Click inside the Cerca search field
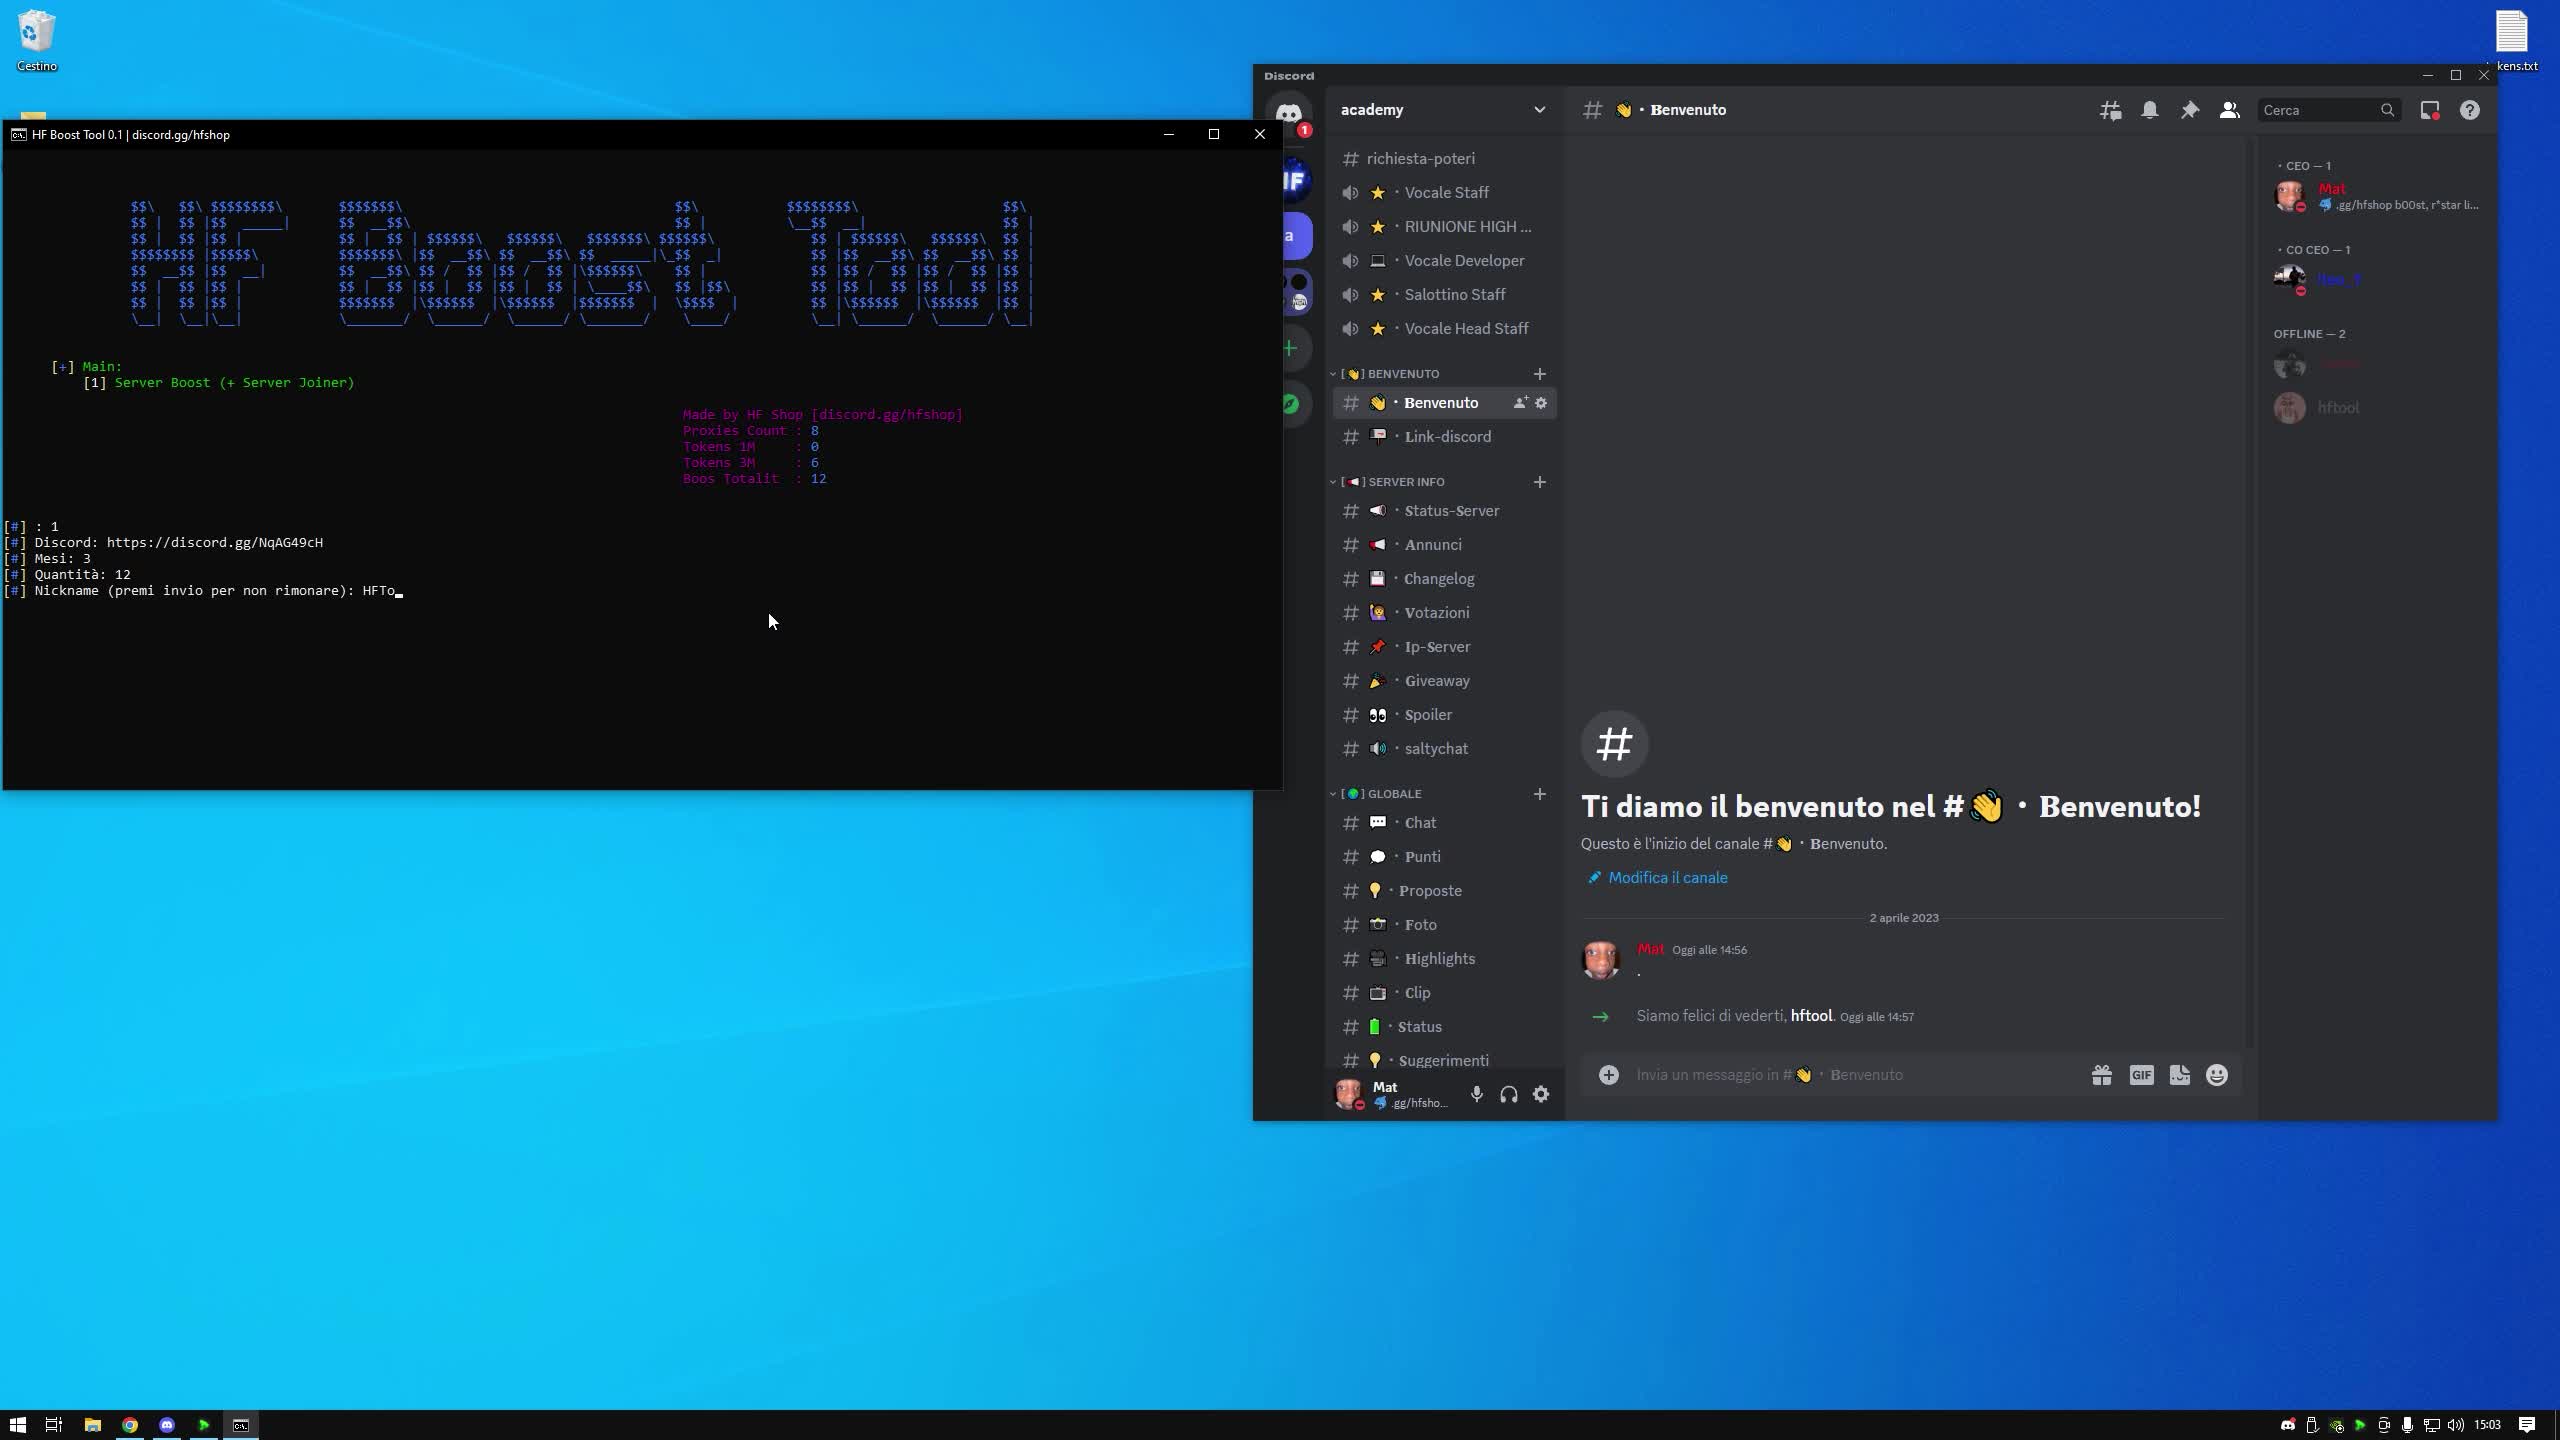Screen dimensions: 2560x1440 coord(2320,110)
